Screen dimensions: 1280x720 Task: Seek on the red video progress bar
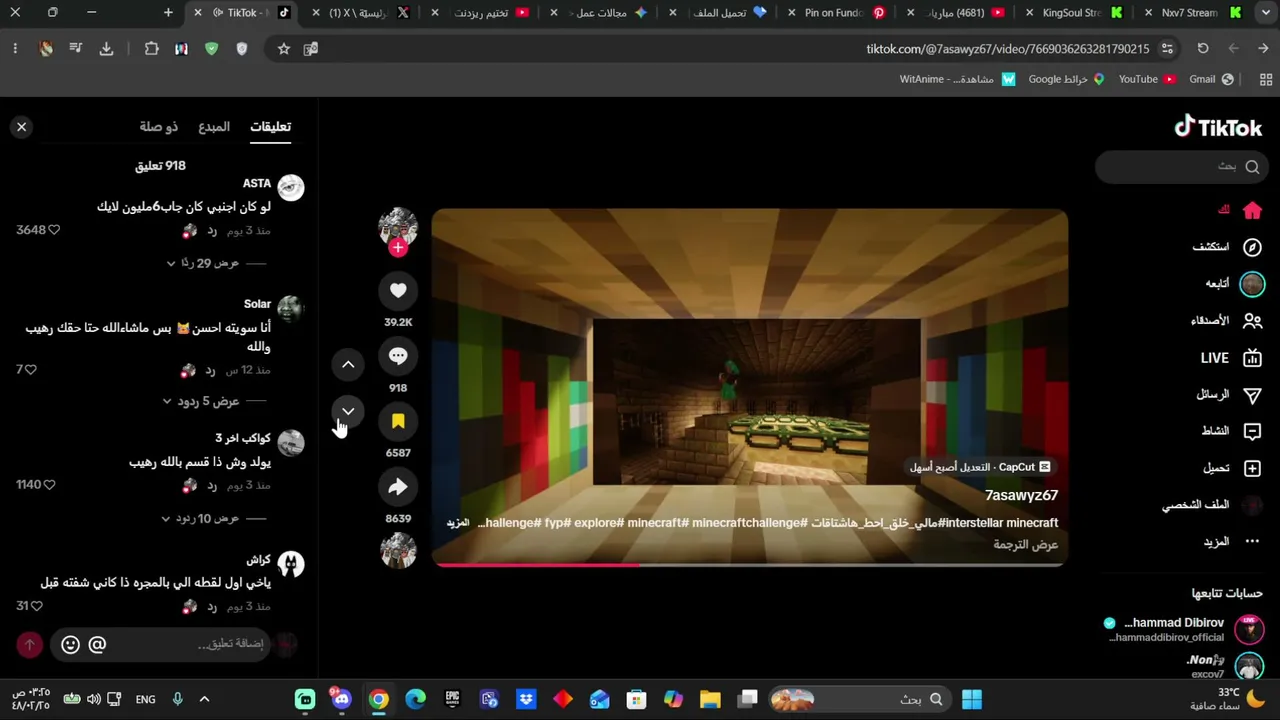click(750, 565)
